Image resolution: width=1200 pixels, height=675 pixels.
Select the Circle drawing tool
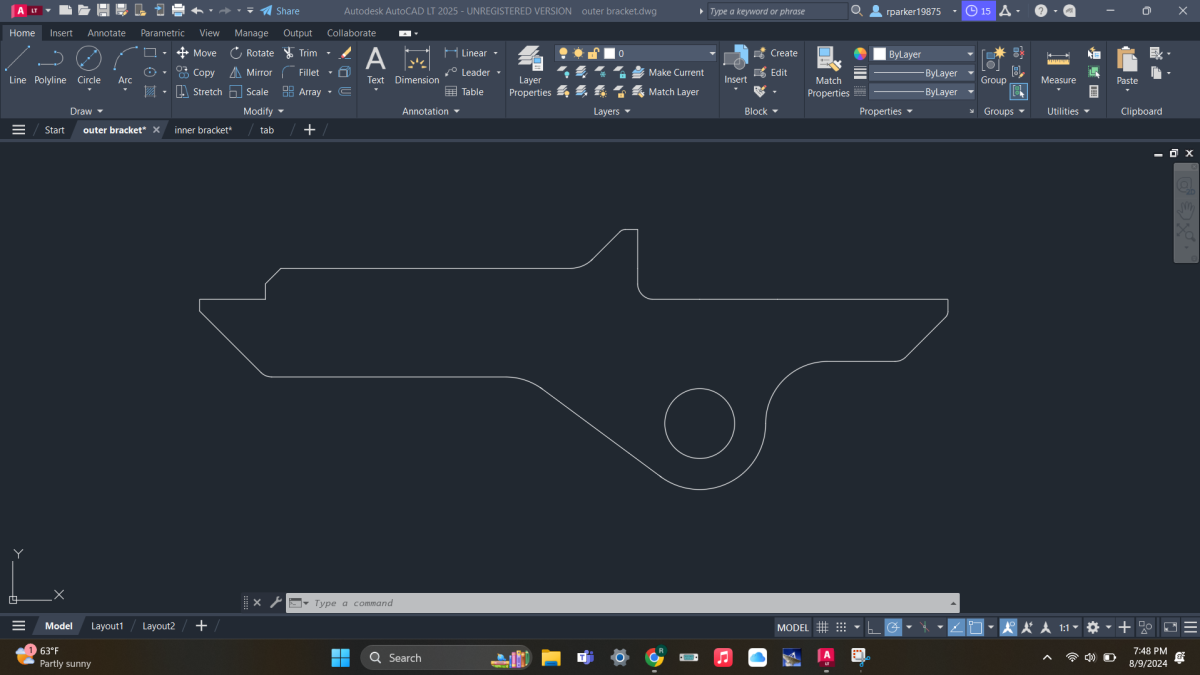click(89, 65)
